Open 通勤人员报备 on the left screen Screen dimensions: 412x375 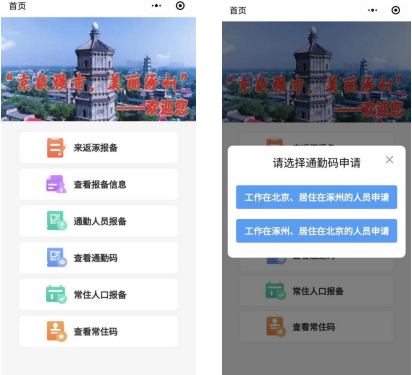pos(98,221)
